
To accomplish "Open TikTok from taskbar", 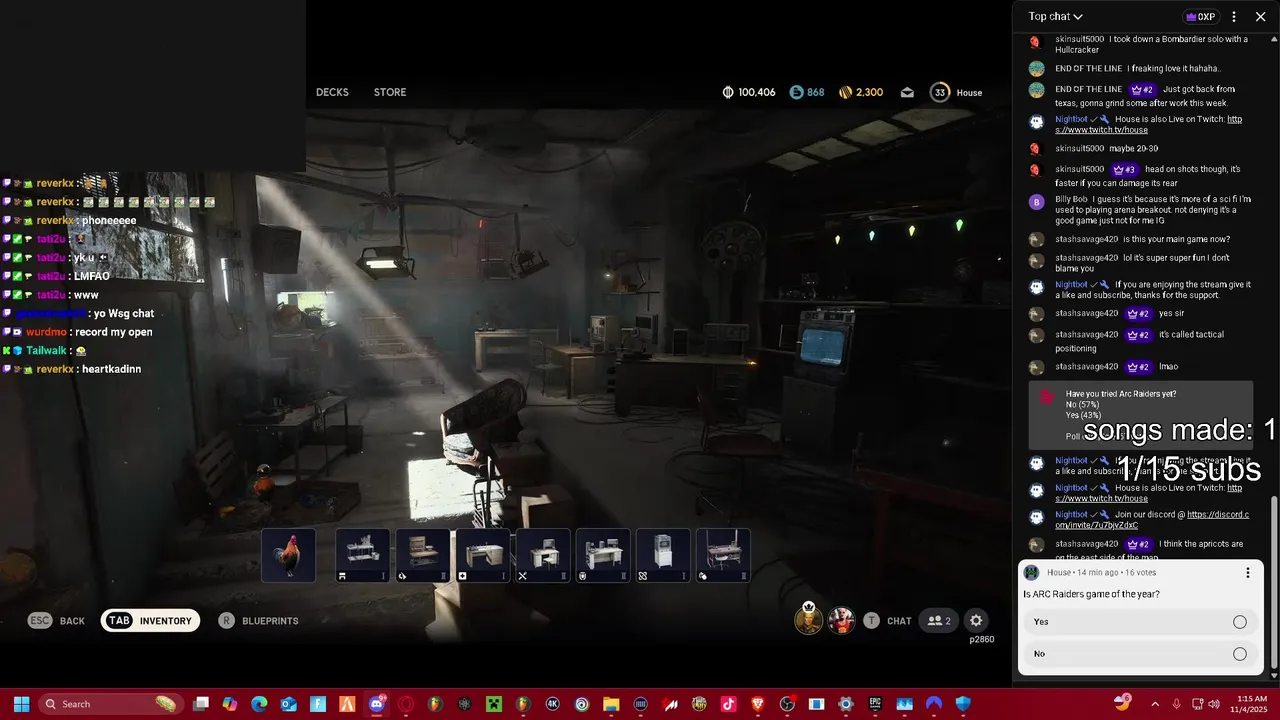I will tap(728, 704).
